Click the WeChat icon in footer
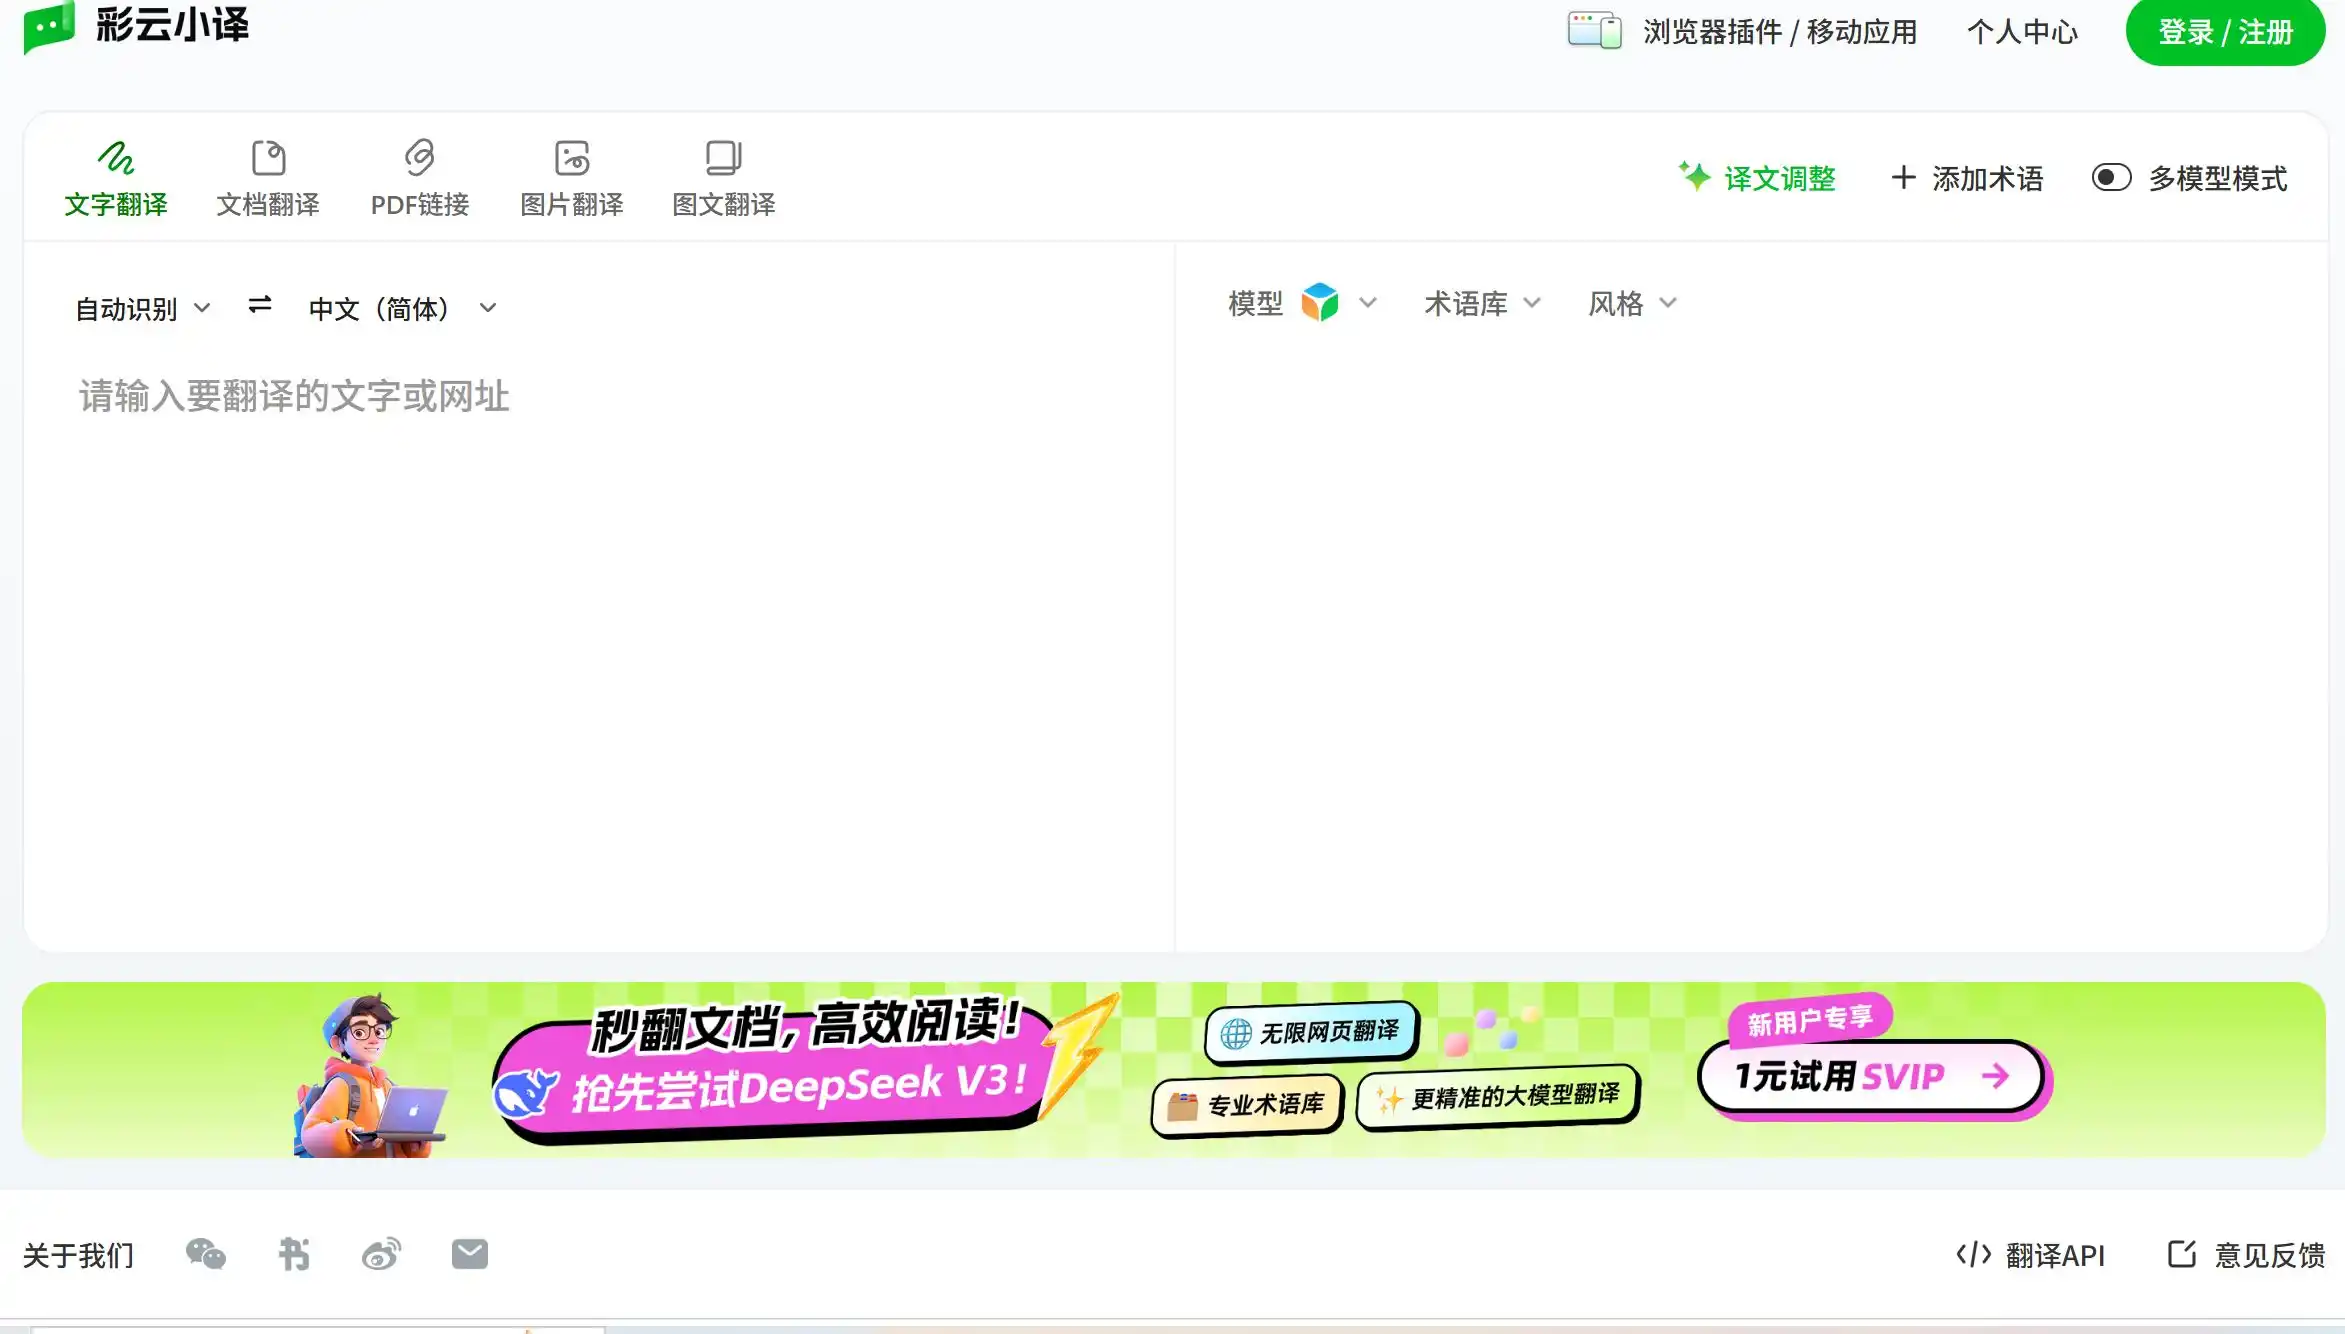 [206, 1254]
